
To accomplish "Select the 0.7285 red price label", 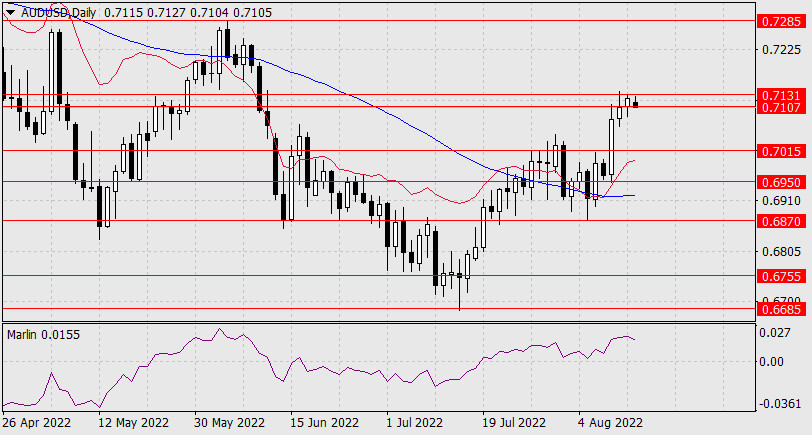I will [779, 20].
